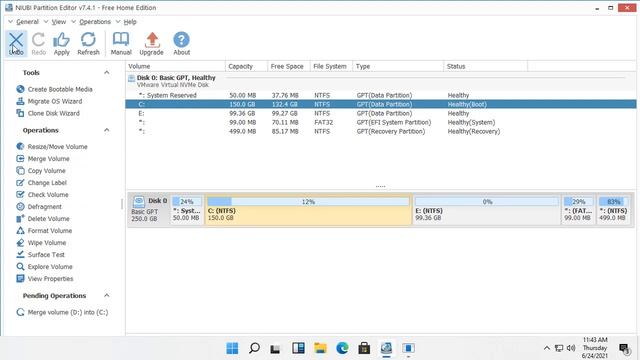Launch Microsoft Edge from taskbar

tap(342, 348)
